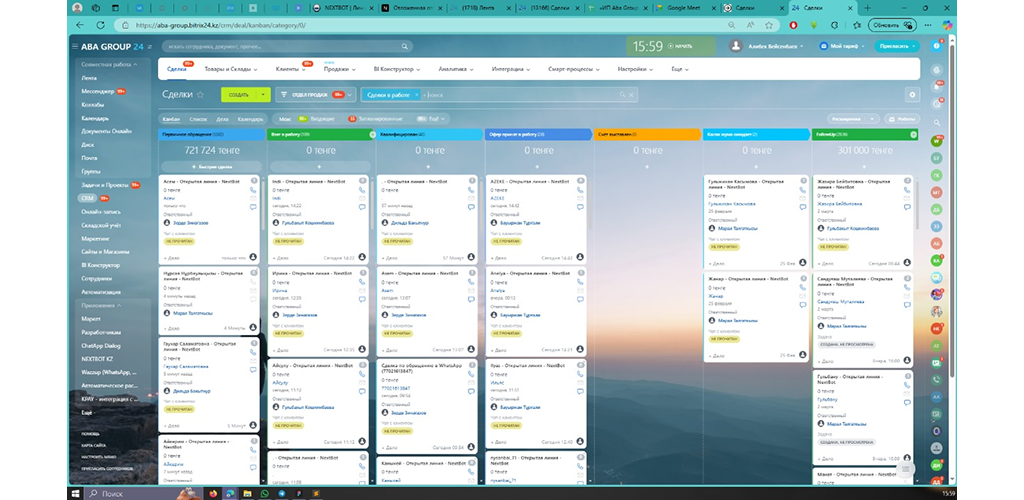The width and height of the screenshot is (1024, 500).
Task: Switch to Календарь view
Action: click(250, 119)
